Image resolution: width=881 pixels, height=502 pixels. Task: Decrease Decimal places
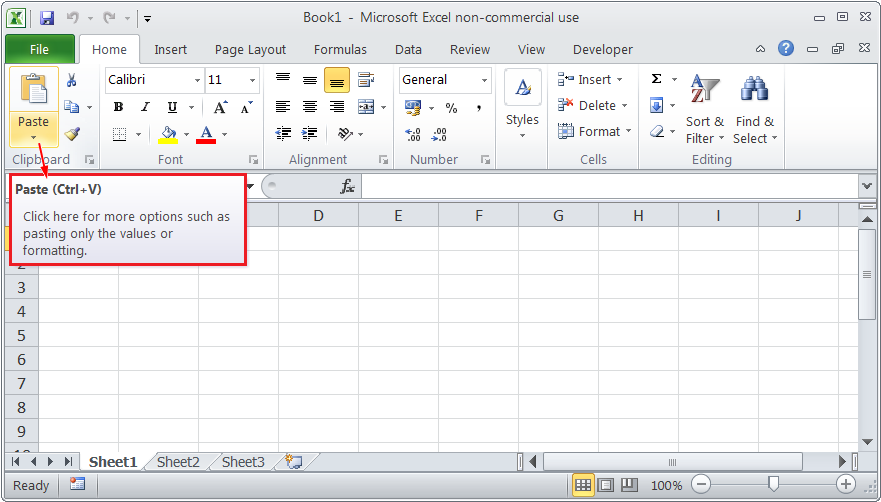pos(439,134)
